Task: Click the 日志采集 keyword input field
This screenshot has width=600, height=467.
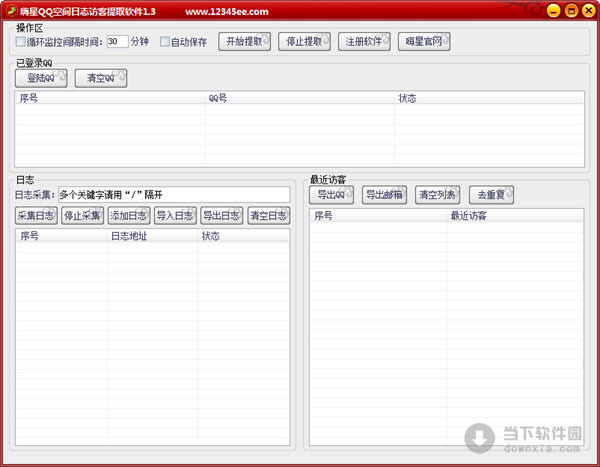Action: 174,195
